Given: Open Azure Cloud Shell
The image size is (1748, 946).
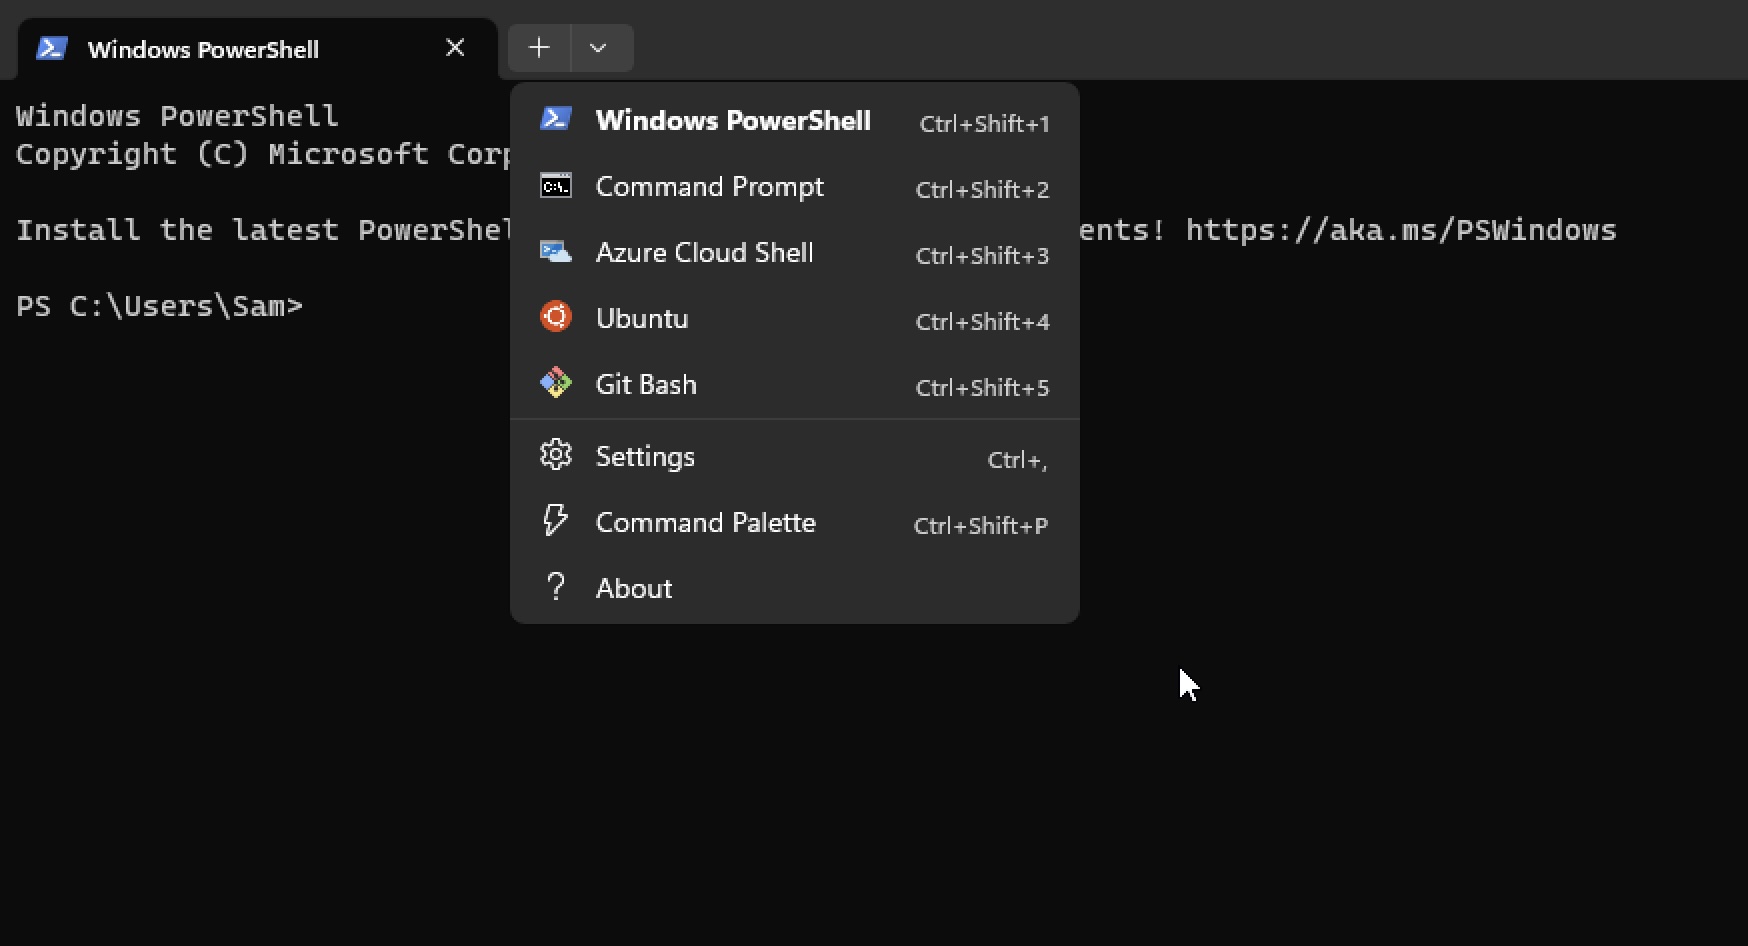Looking at the screenshot, I should [x=705, y=252].
